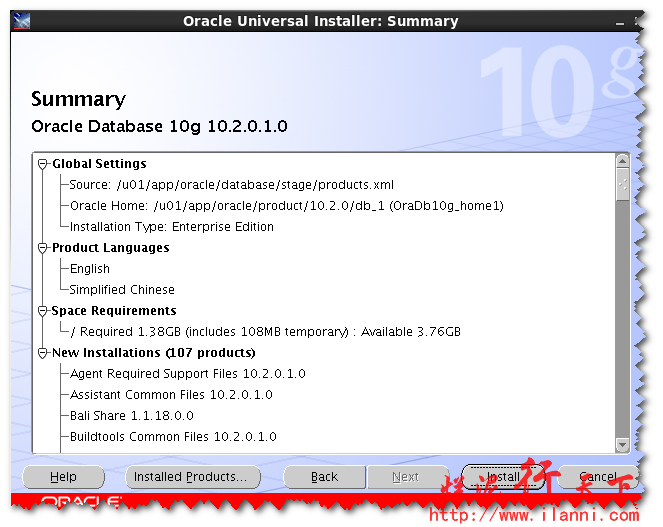Select Installation Type: Enterprise Edition row
Image resolution: width=663 pixels, height=527 pixels.
pos(171,227)
